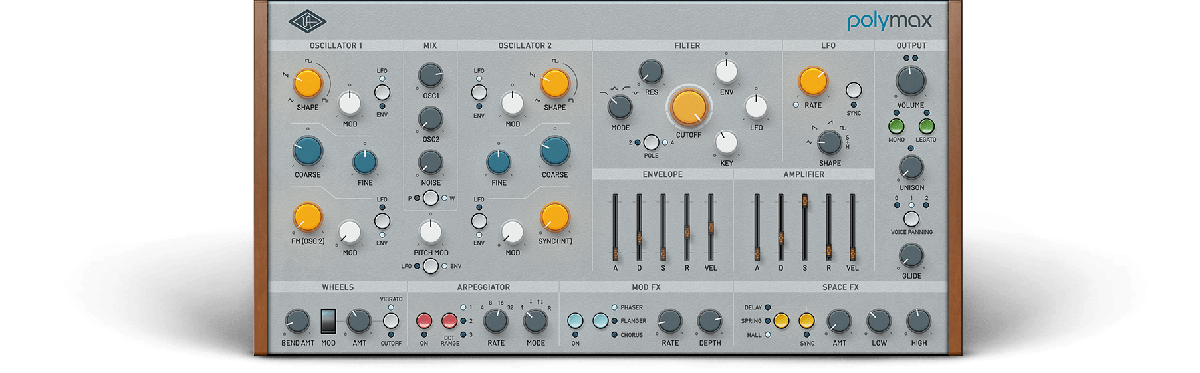1200x373 pixels.
Task: Adjust the Arpeggiator RATE knob
Action: (495, 321)
